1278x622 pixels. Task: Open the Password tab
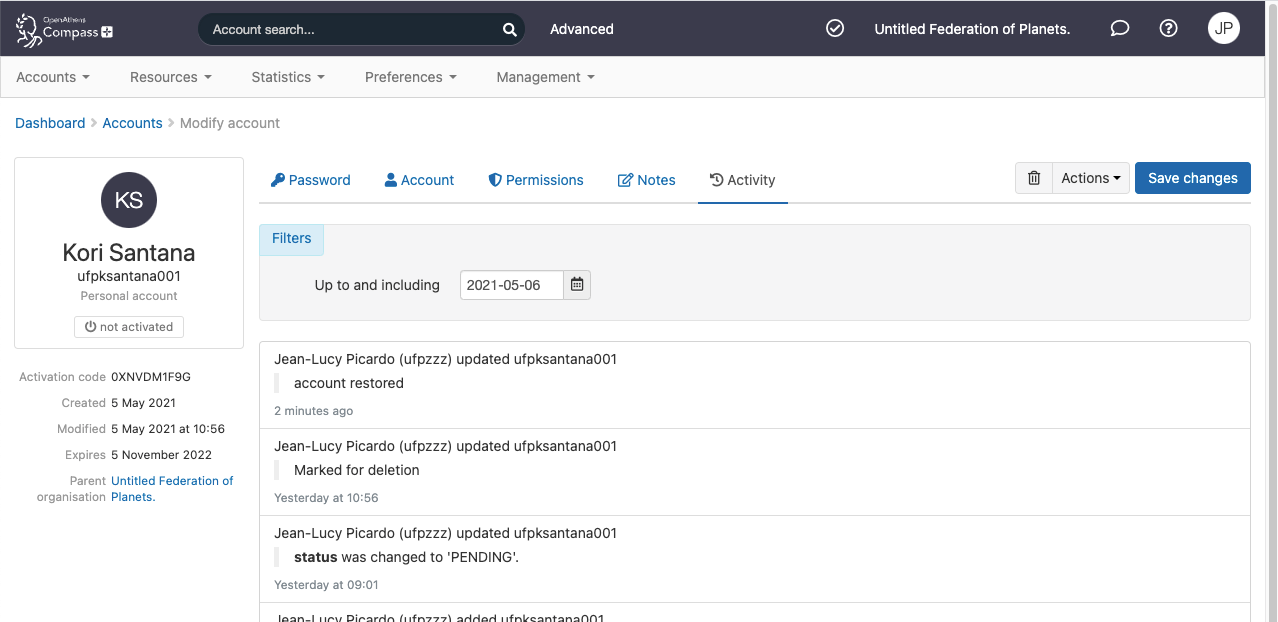click(310, 180)
